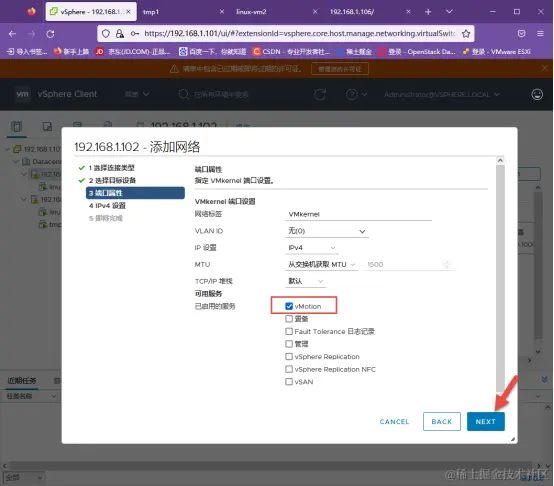Image resolution: width=554 pixels, height=486 pixels.
Task: Click the manage licenses banner button
Action: click(340, 69)
